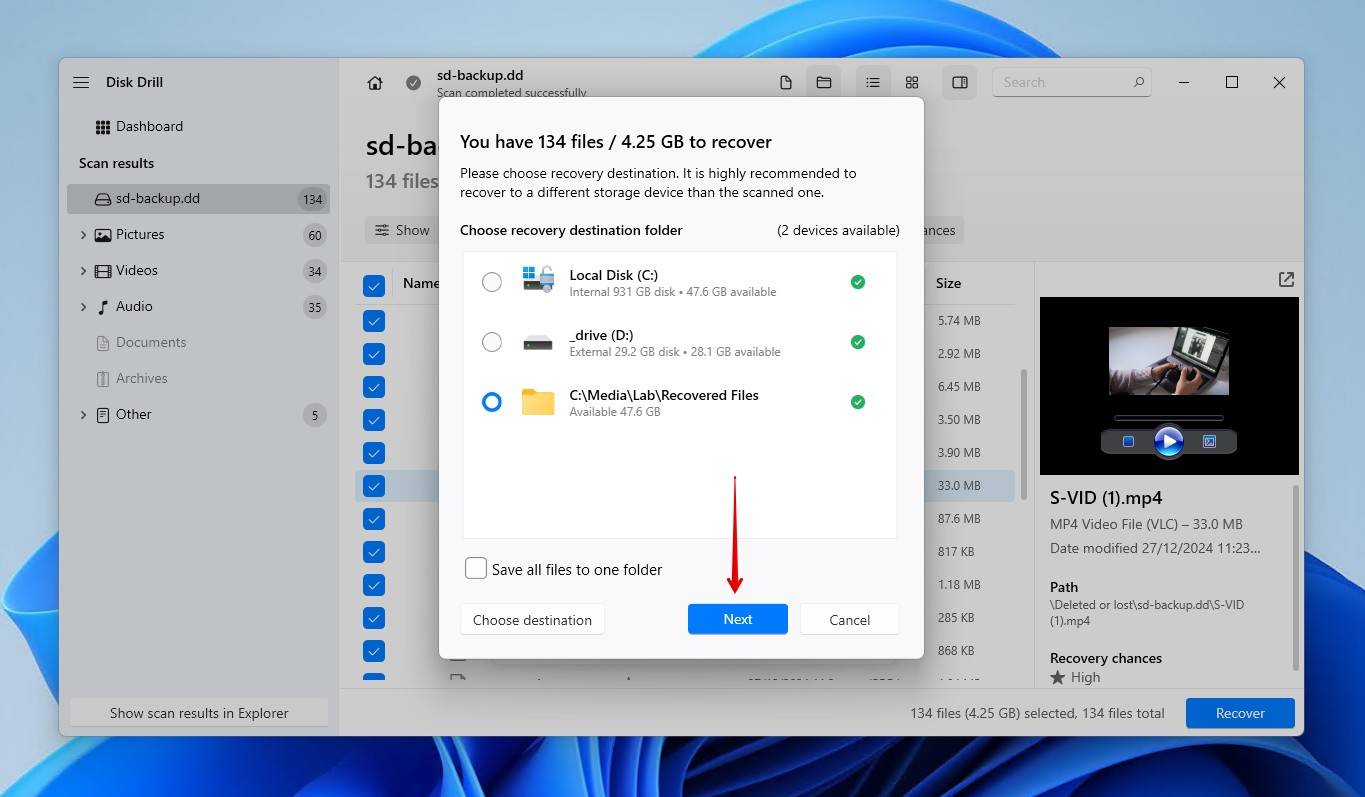
Task: Click the Next button
Action: [x=737, y=619]
